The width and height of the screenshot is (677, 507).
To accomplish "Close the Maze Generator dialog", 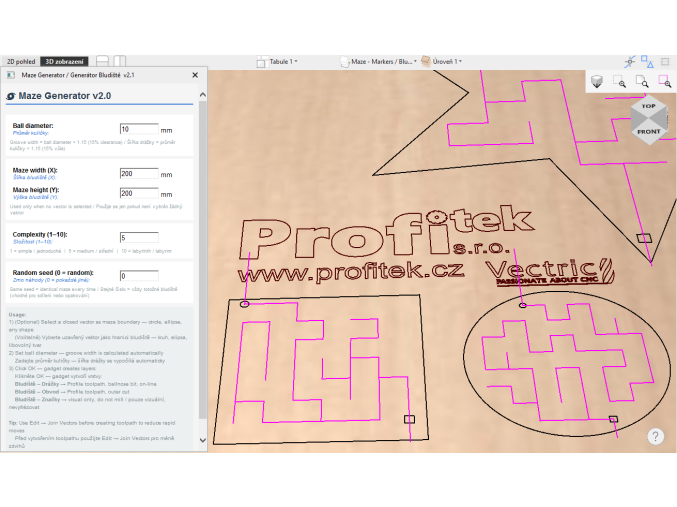I will pos(195,75).
